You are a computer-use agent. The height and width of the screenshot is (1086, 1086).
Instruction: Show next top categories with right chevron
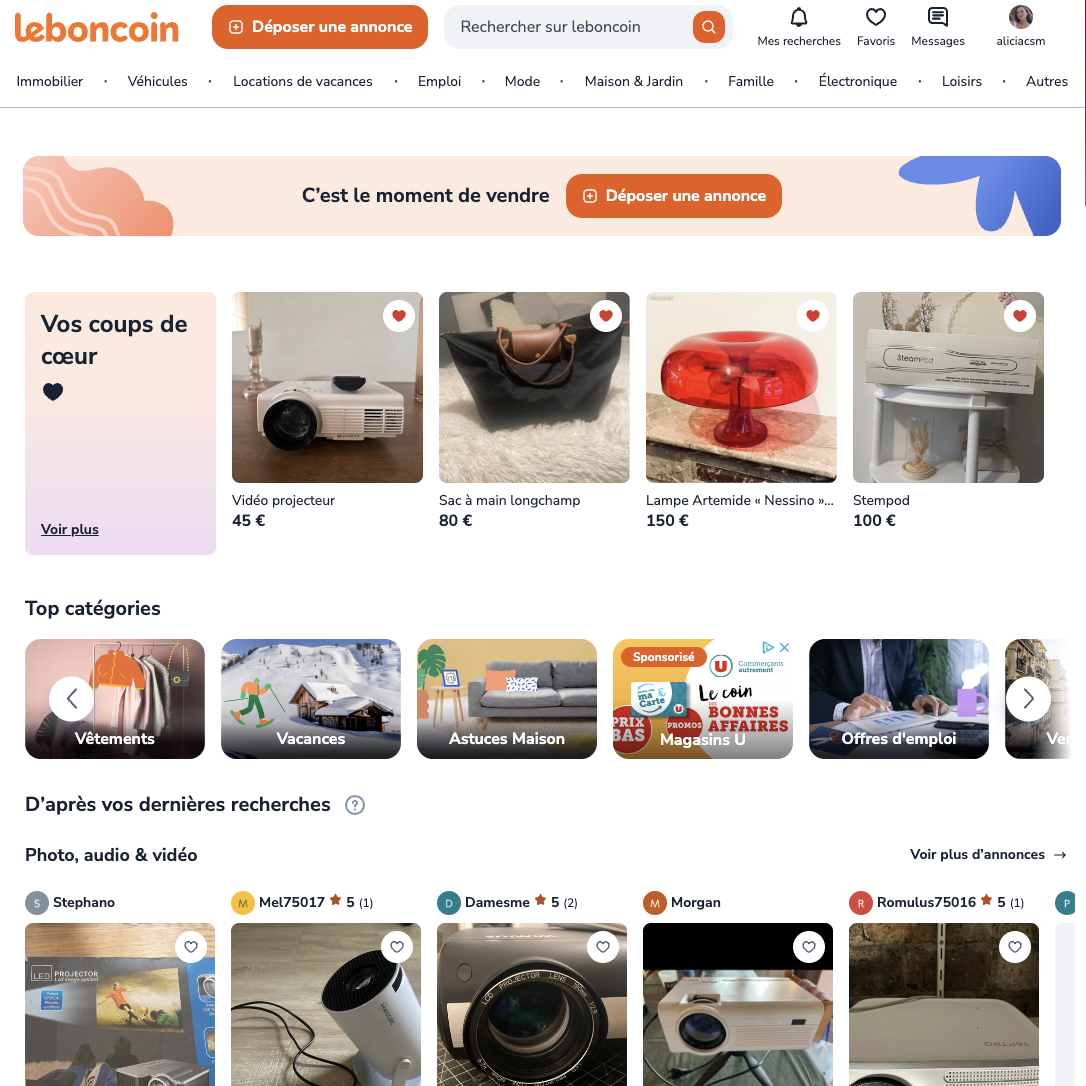point(1029,699)
